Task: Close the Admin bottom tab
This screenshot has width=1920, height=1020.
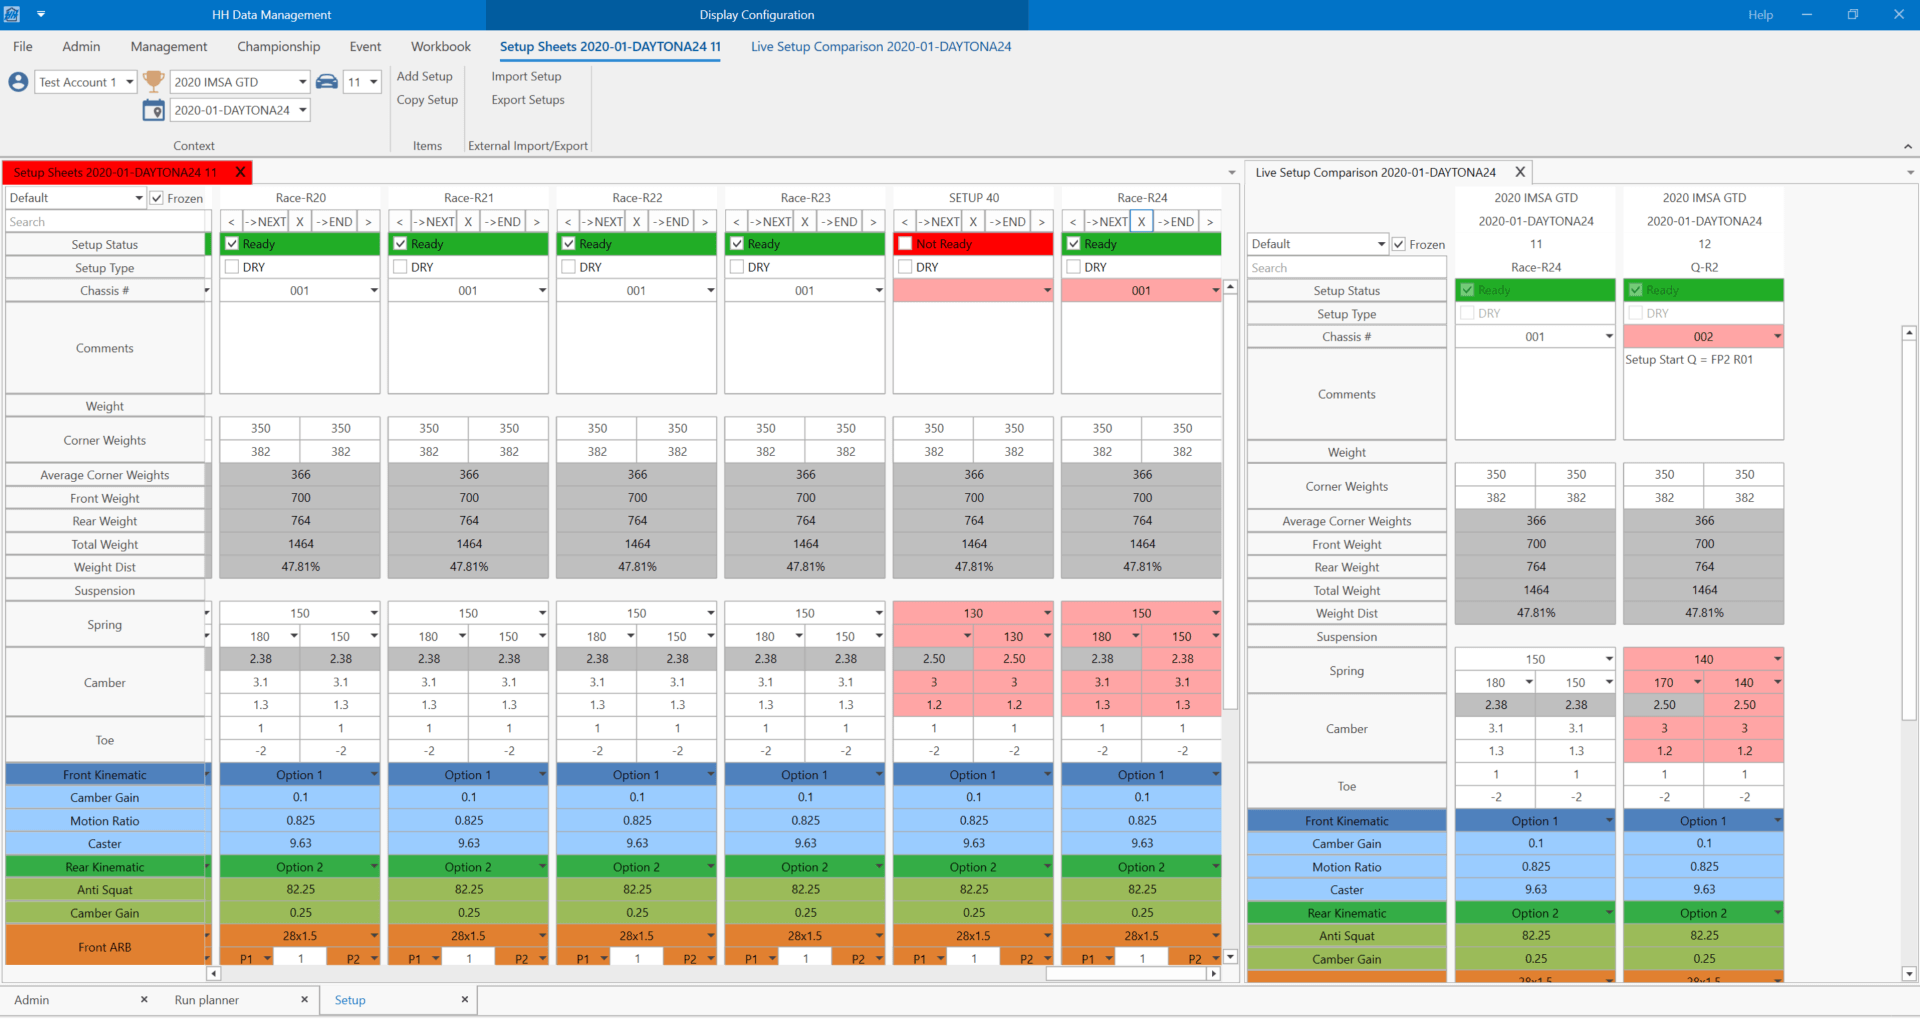Action: pyautogui.click(x=144, y=999)
